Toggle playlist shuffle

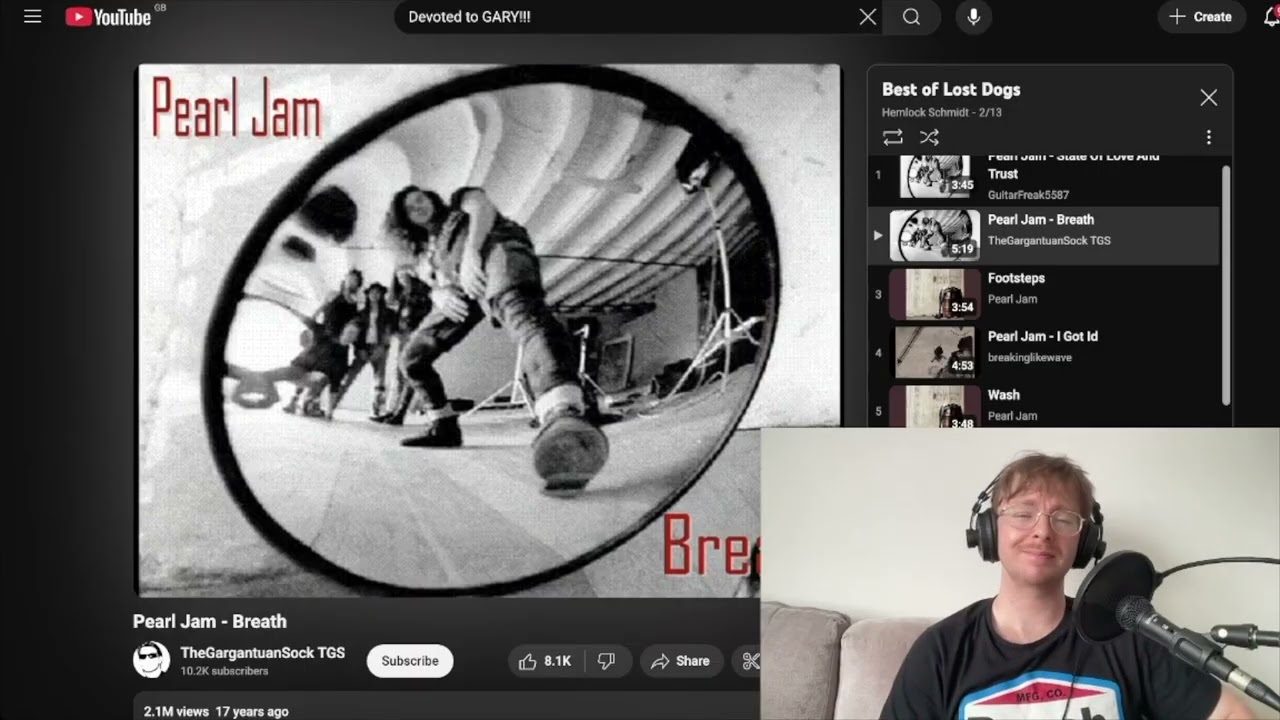pos(929,137)
